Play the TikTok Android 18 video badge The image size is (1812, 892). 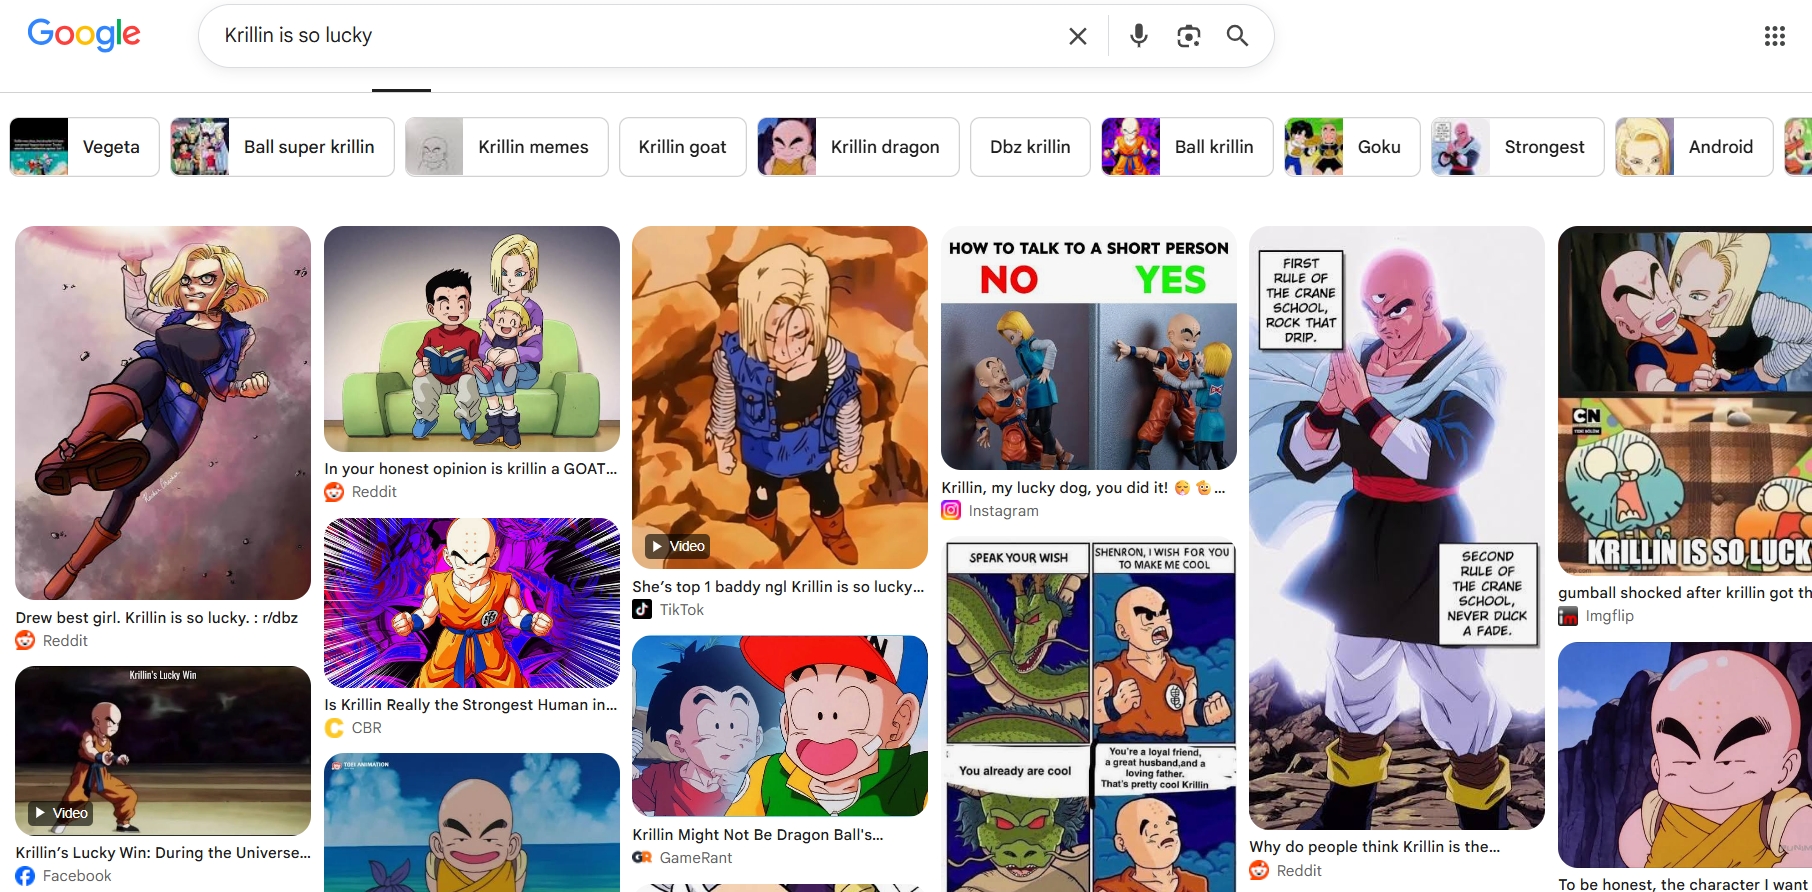point(677,546)
